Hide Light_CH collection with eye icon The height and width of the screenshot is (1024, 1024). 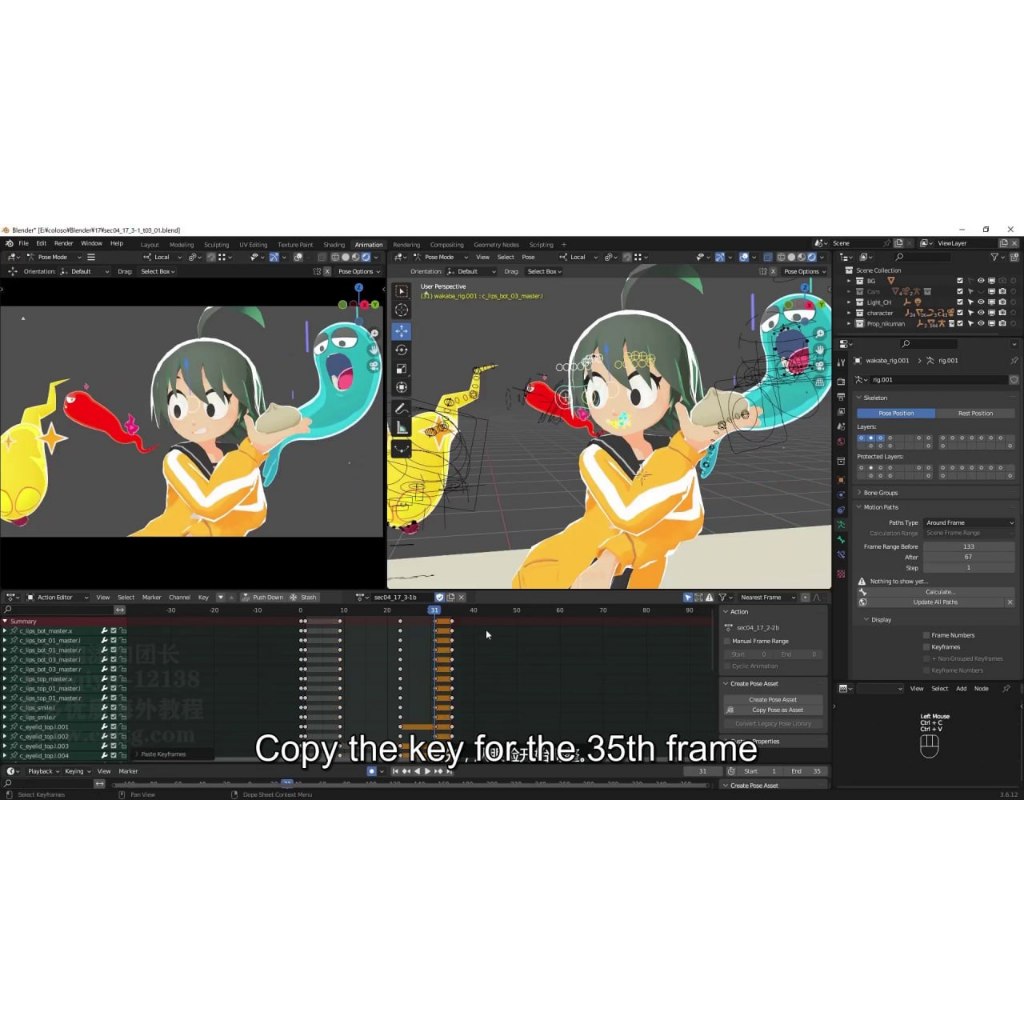point(981,302)
